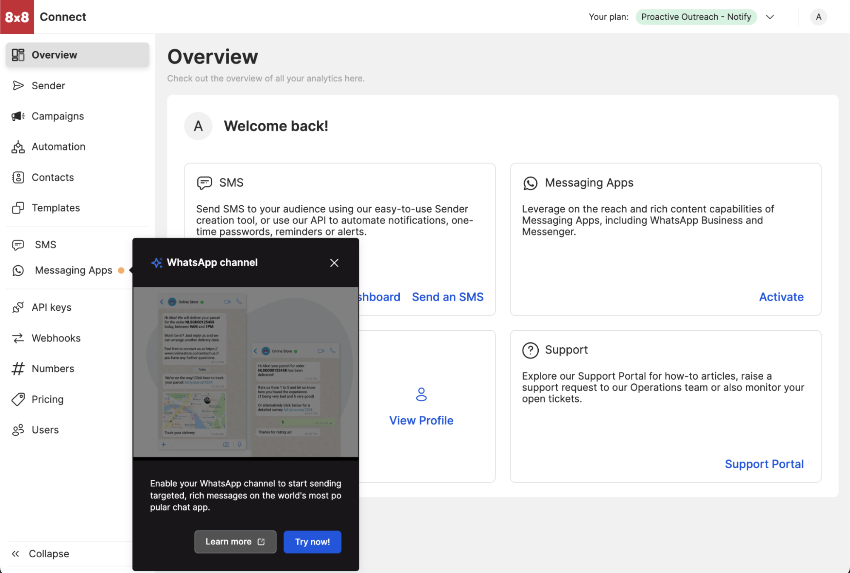Click the Users people icon
850x573 pixels.
pos(18,430)
